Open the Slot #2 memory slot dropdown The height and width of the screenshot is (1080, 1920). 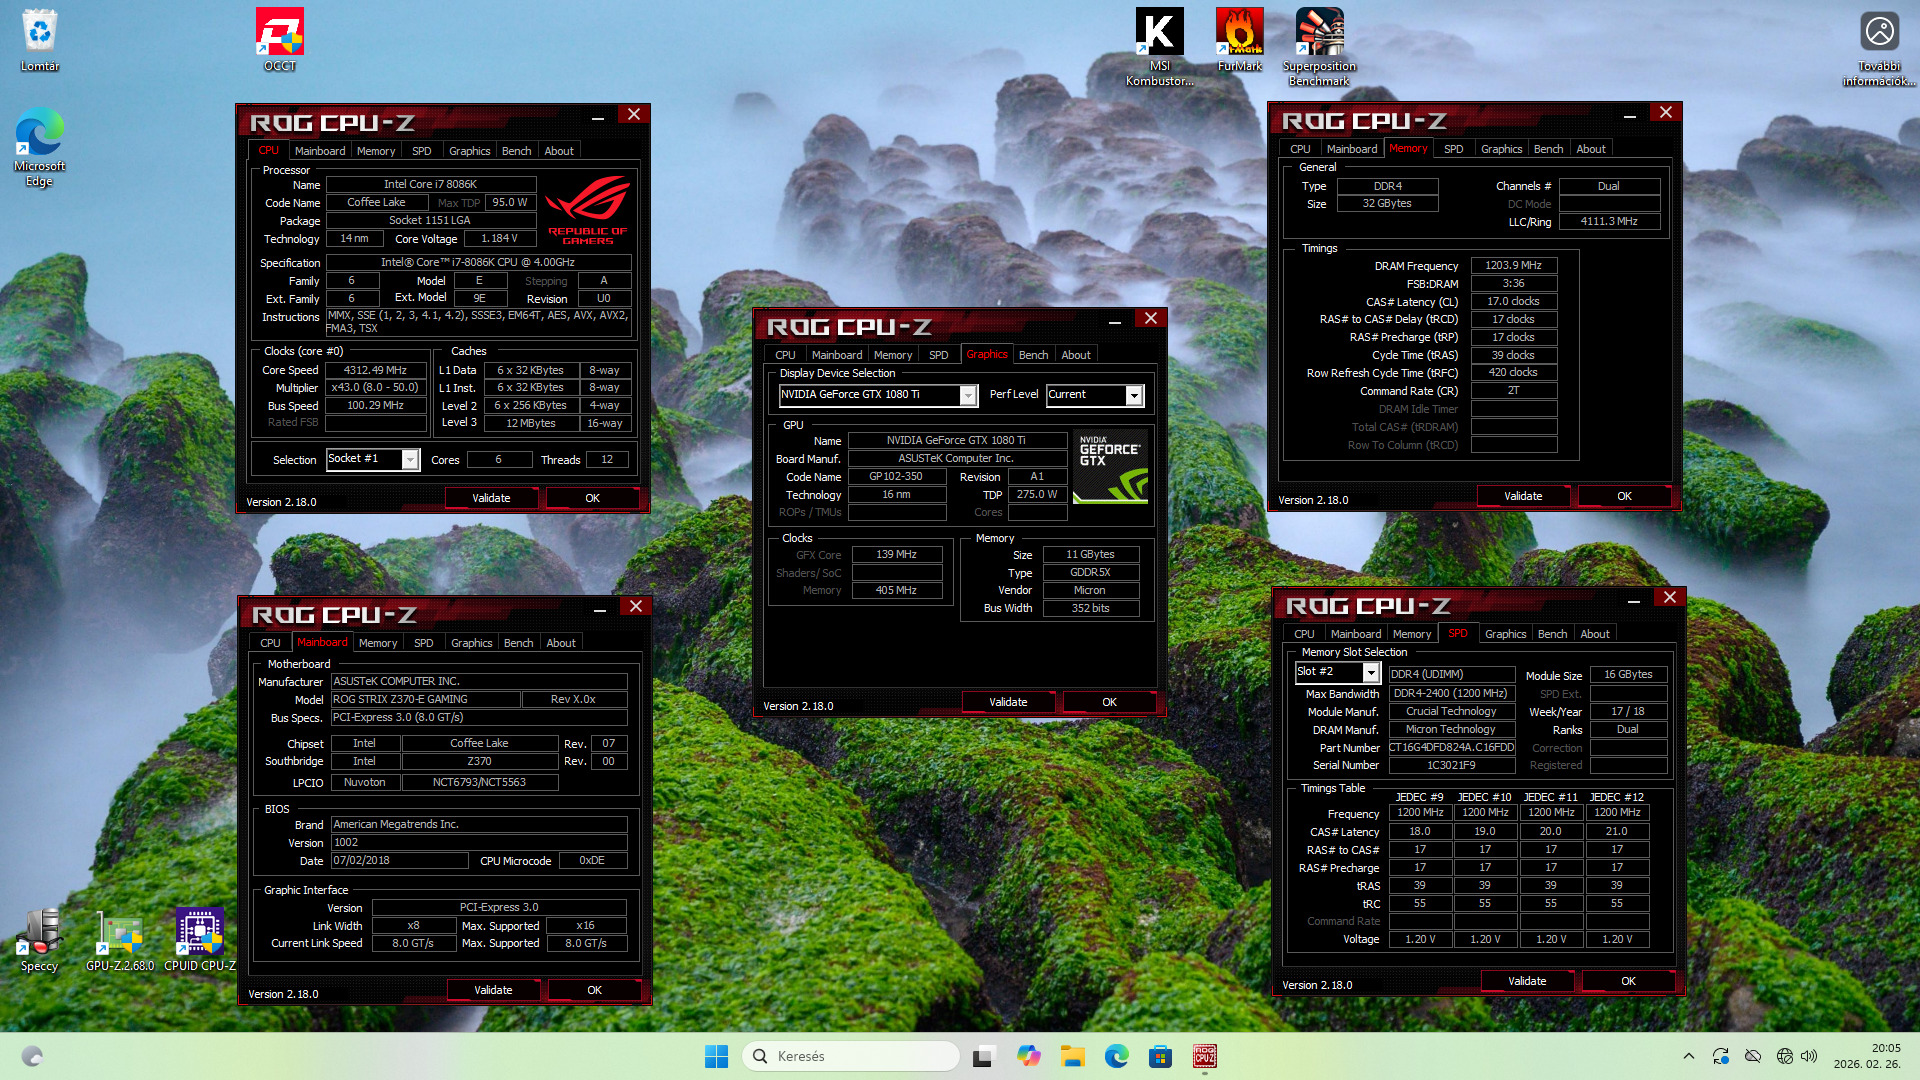(x=1371, y=673)
